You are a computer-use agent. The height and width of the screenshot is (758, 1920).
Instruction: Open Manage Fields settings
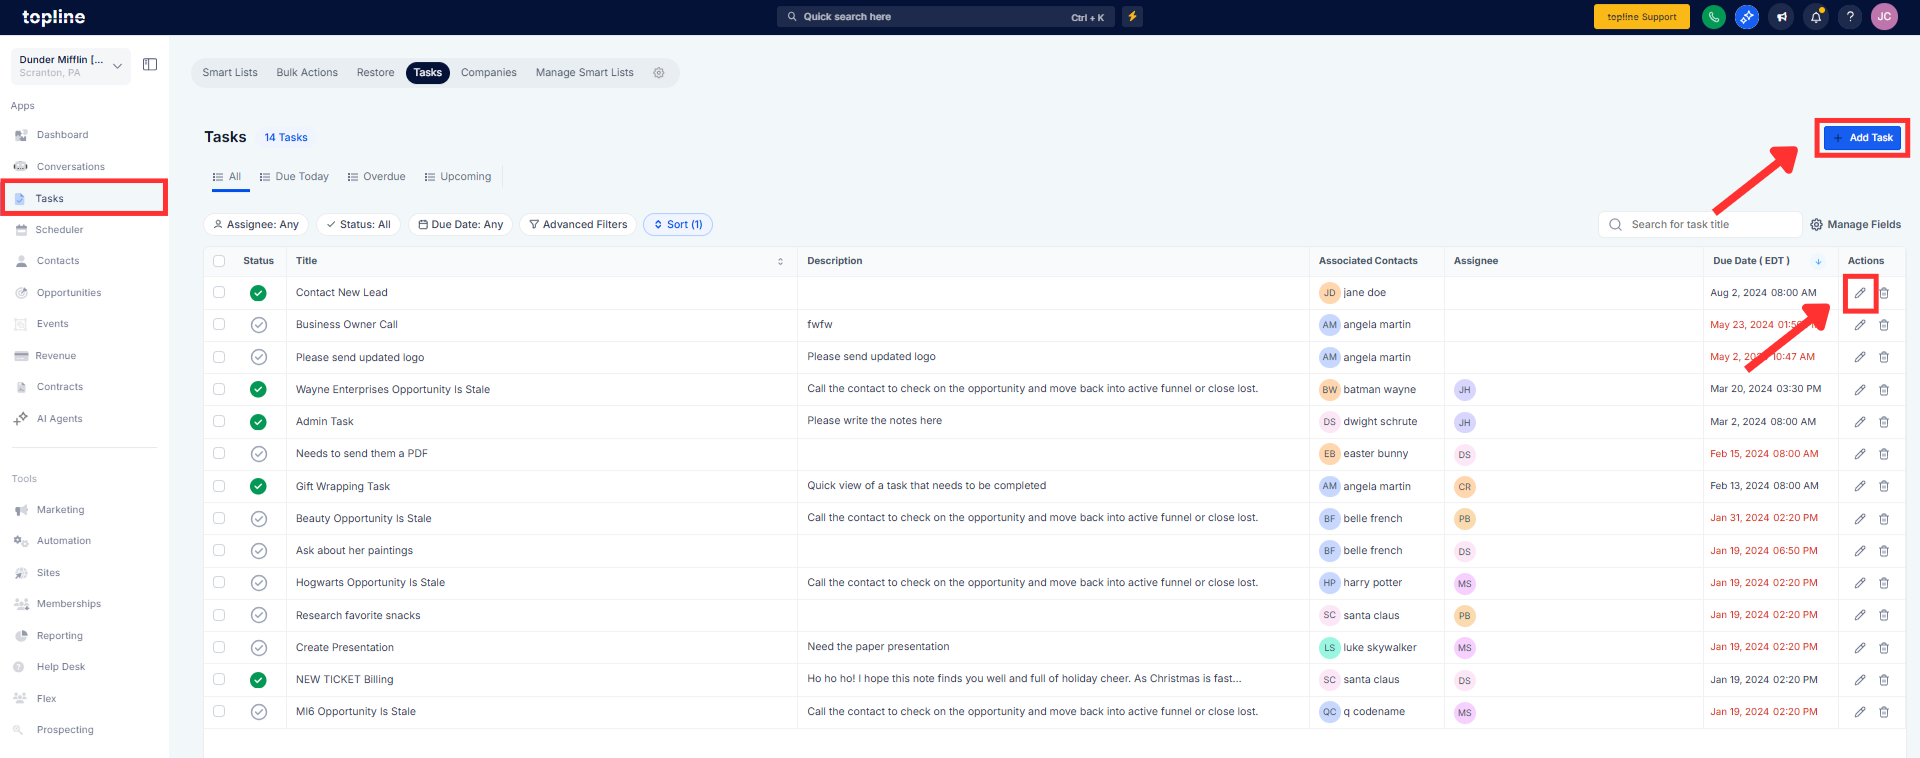coord(1855,225)
